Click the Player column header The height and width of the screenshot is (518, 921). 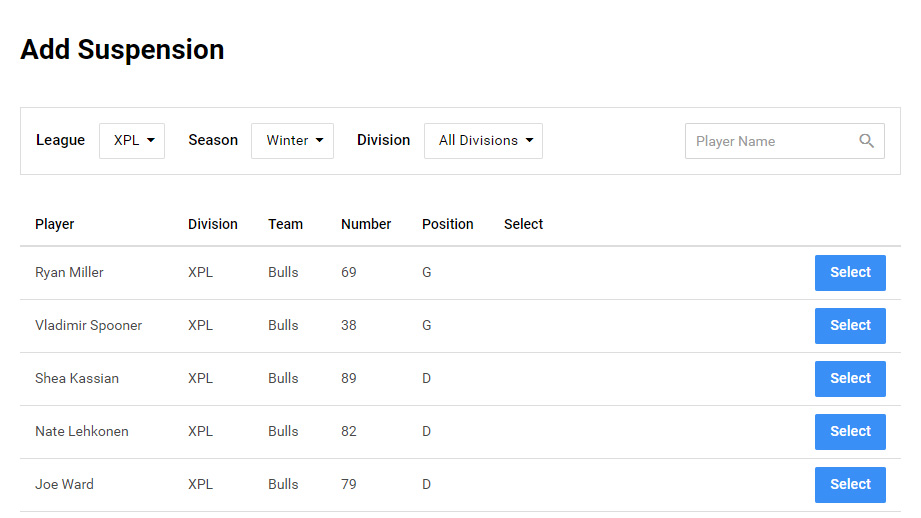tap(55, 224)
